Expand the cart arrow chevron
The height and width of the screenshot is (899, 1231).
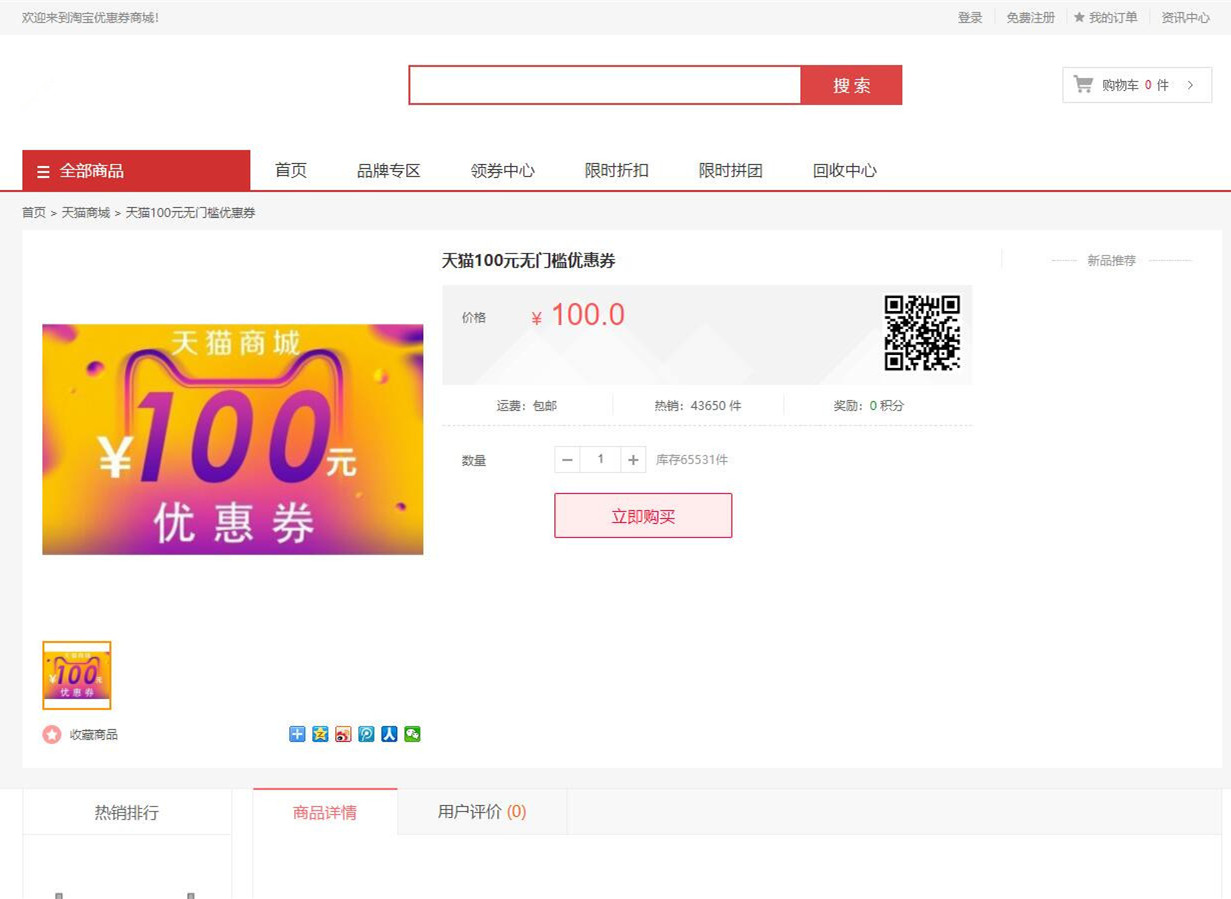[x=1190, y=85]
